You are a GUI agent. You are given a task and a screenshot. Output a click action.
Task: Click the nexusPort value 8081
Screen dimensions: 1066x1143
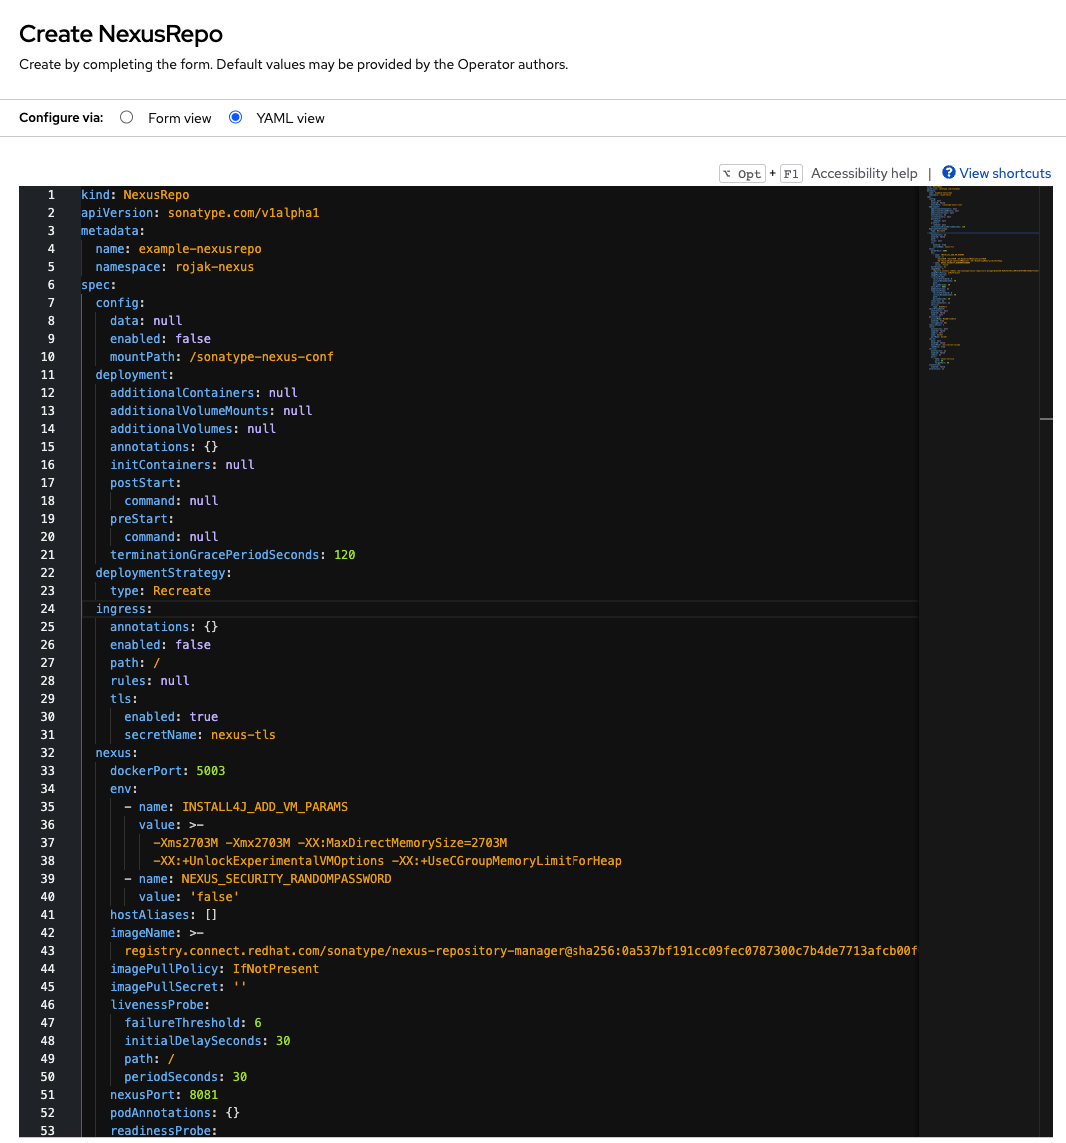(x=203, y=1095)
